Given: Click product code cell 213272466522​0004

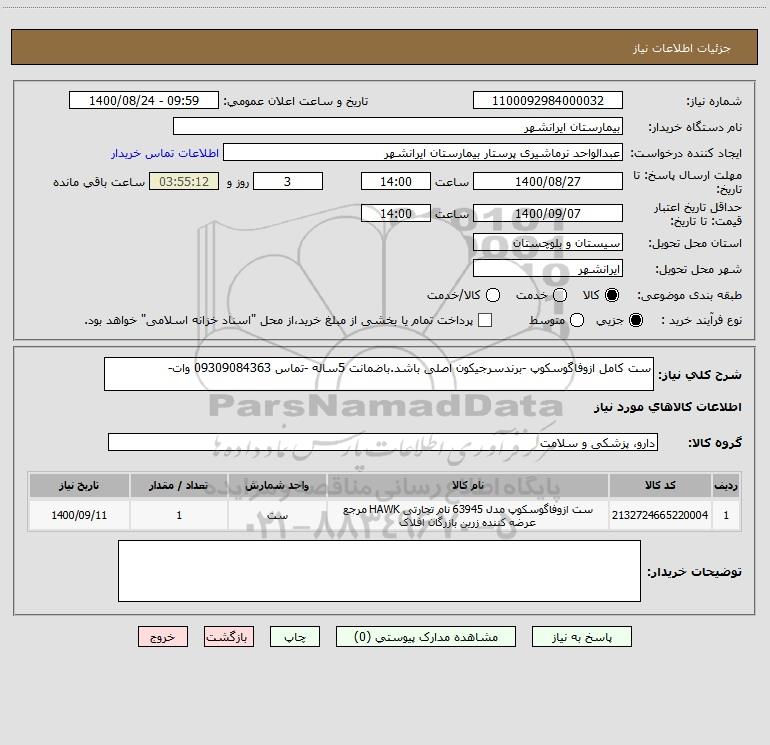Looking at the screenshot, I should coord(660,515).
